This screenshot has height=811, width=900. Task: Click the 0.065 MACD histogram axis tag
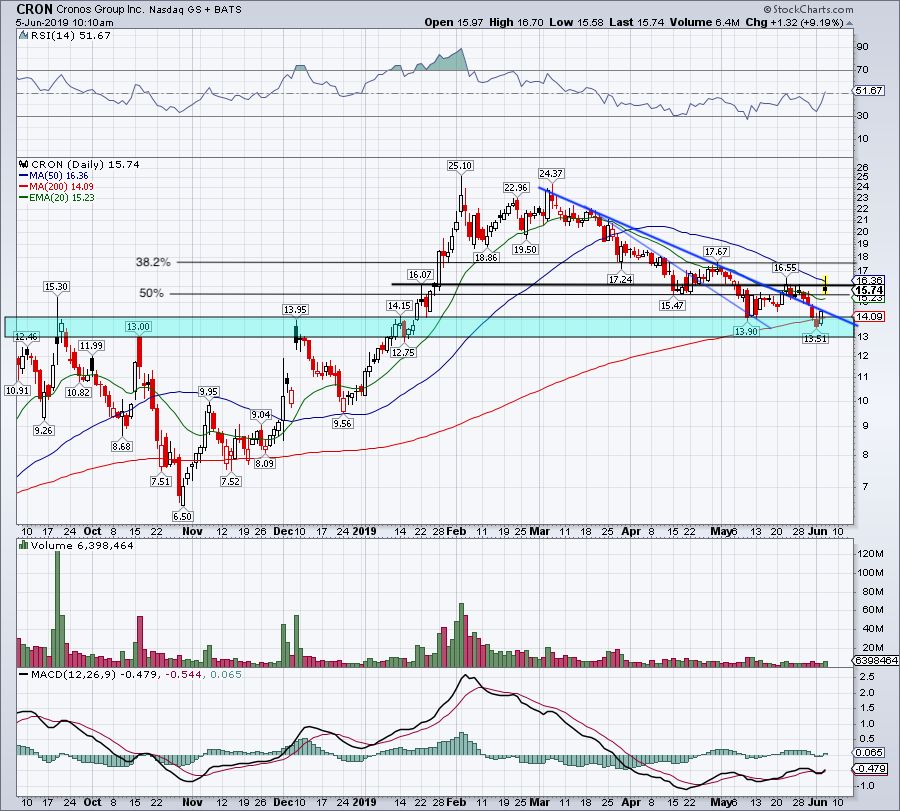pyautogui.click(x=869, y=752)
